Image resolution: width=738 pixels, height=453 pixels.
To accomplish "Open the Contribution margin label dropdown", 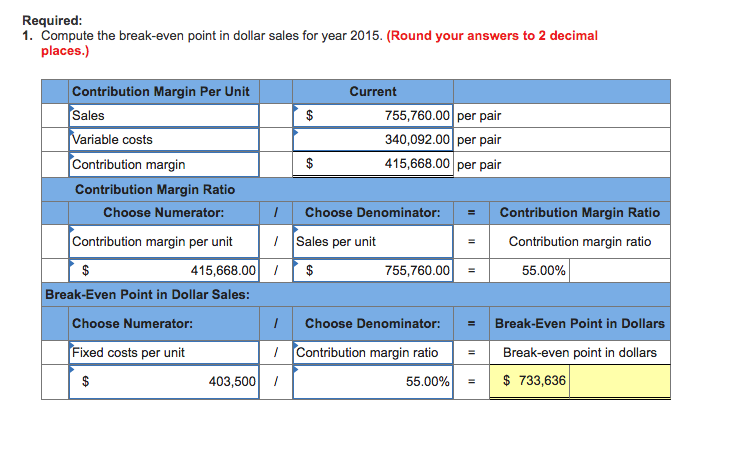I will click(164, 164).
